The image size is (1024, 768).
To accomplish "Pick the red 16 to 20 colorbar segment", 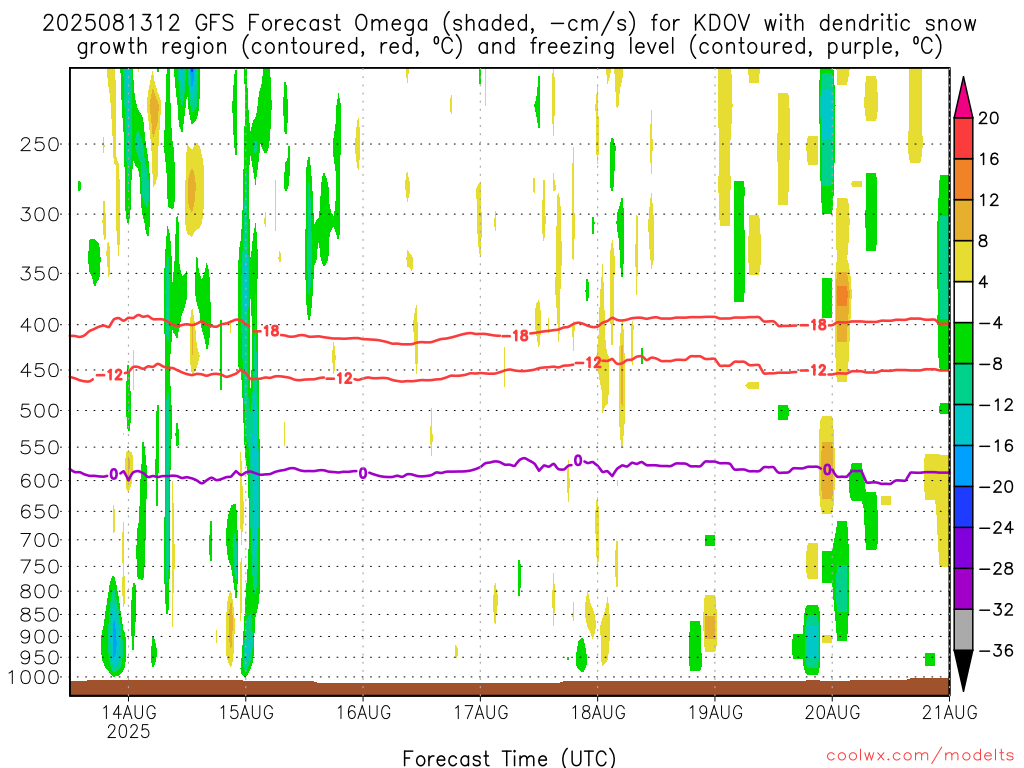I will [963, 138].
